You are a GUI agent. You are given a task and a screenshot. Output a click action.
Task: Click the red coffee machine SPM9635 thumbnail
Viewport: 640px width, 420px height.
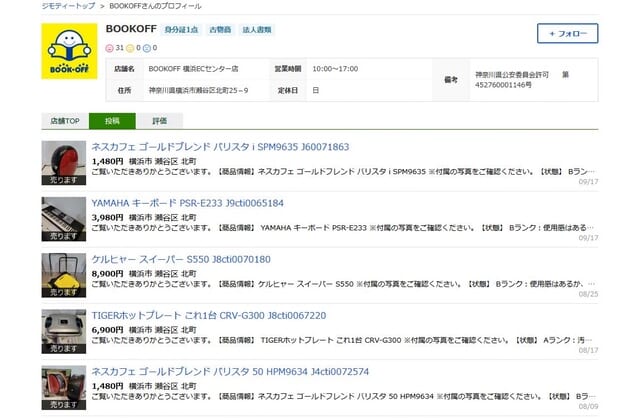(x=64, y=163)
